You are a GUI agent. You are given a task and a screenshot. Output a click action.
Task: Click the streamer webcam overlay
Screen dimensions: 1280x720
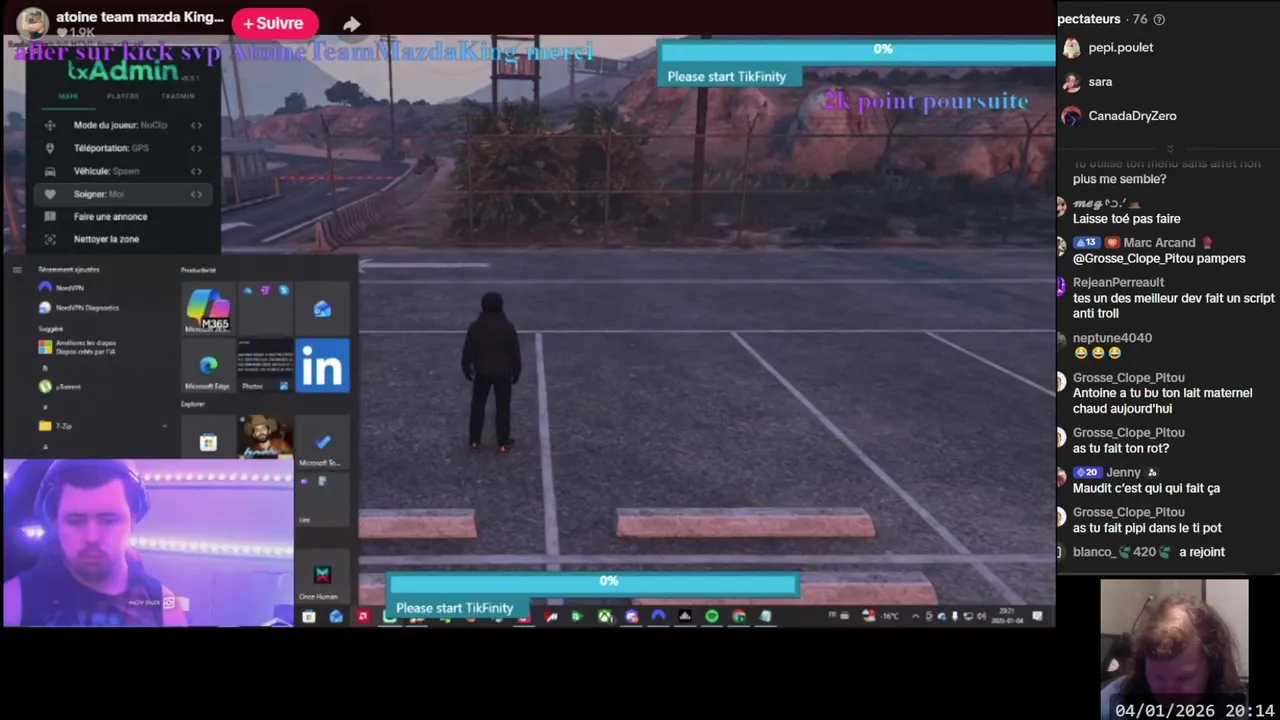tap(148, 543)
